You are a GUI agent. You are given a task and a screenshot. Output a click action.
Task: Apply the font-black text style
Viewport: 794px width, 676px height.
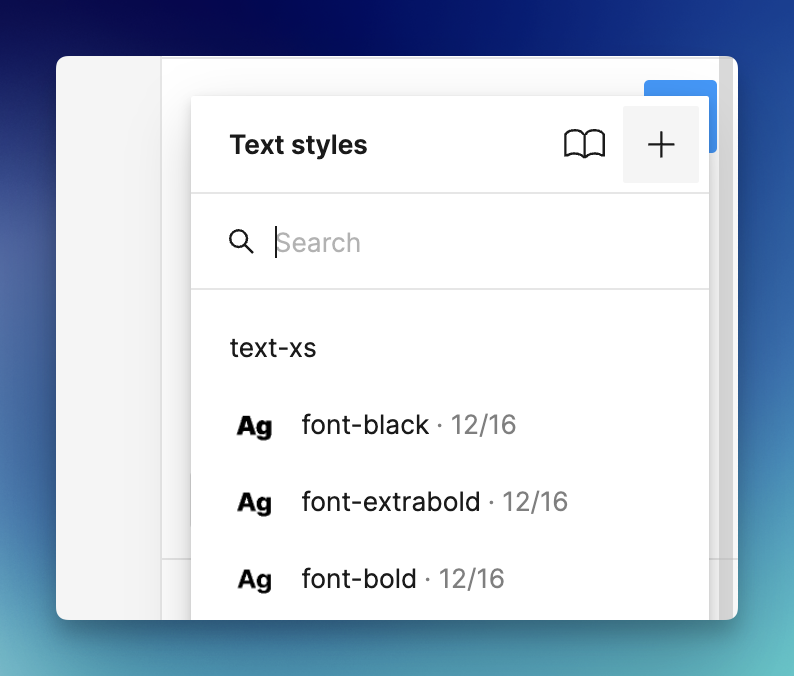[x=365, y=425]
